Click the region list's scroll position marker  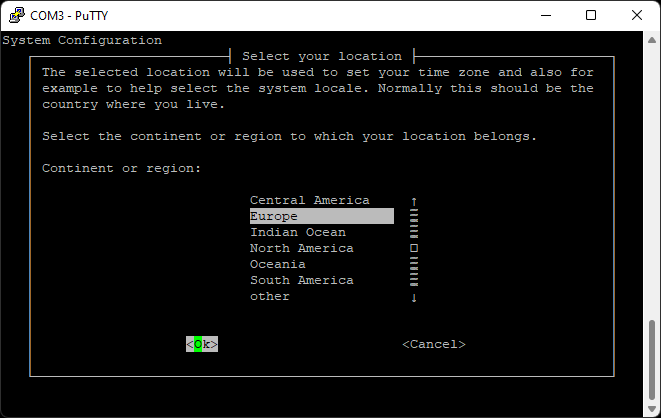(x=413, y=248)
